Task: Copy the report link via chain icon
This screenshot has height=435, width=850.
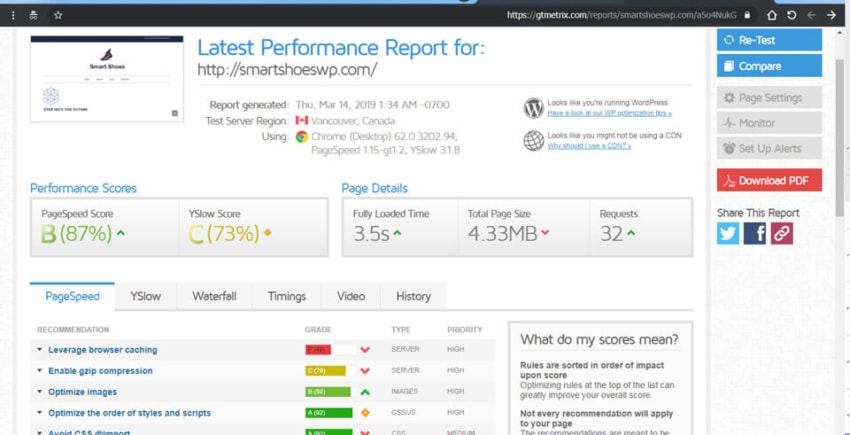Action: click(x=782, y=233)
